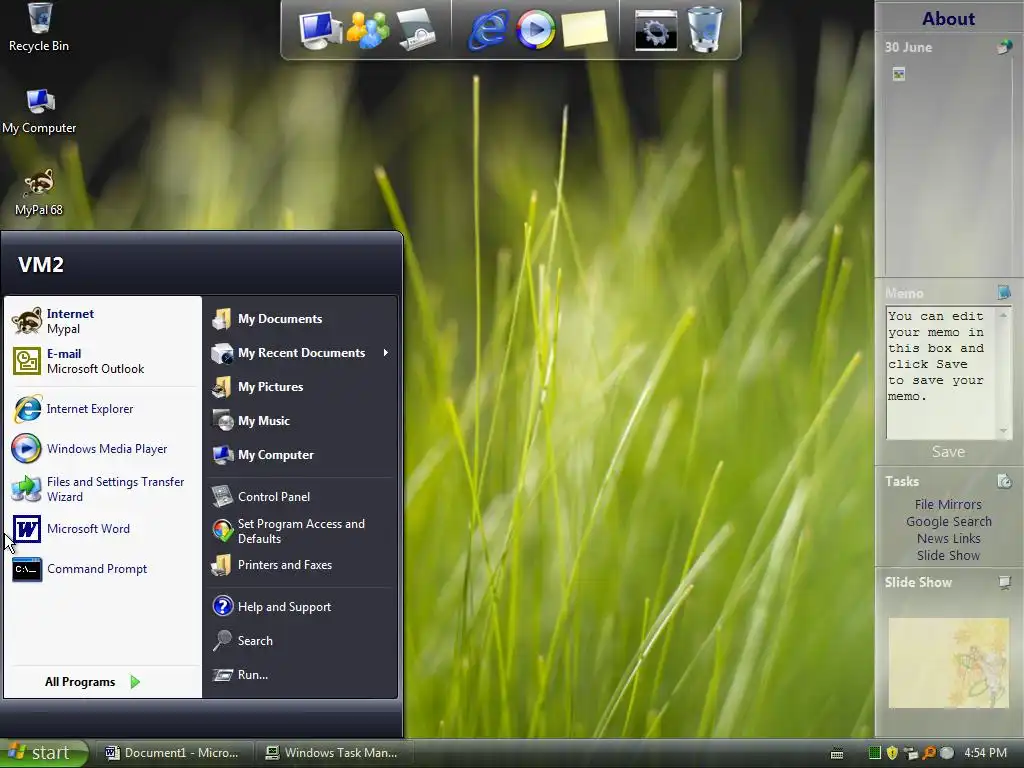This screenshot has height=768, width=1024.
Task: Click the drive search icon in the top dock
Action: point(415,30)
